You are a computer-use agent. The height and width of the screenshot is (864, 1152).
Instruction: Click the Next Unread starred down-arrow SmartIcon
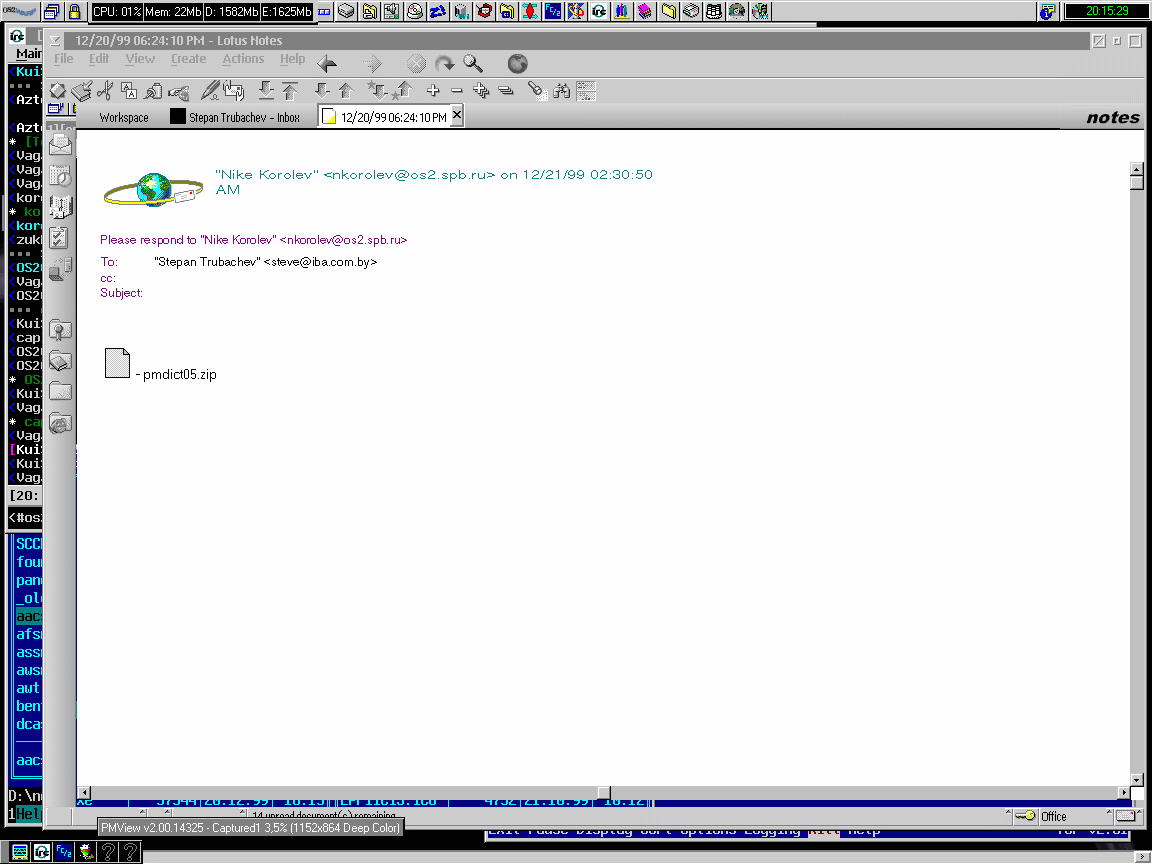[377, 90]
